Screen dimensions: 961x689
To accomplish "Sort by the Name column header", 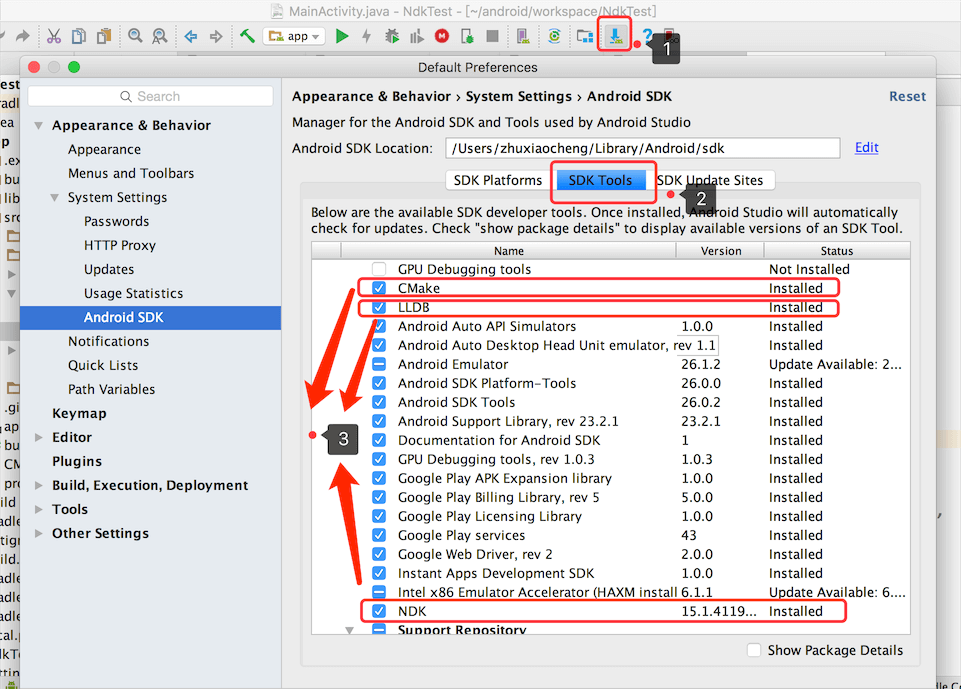I will click(x=509, y=251).
